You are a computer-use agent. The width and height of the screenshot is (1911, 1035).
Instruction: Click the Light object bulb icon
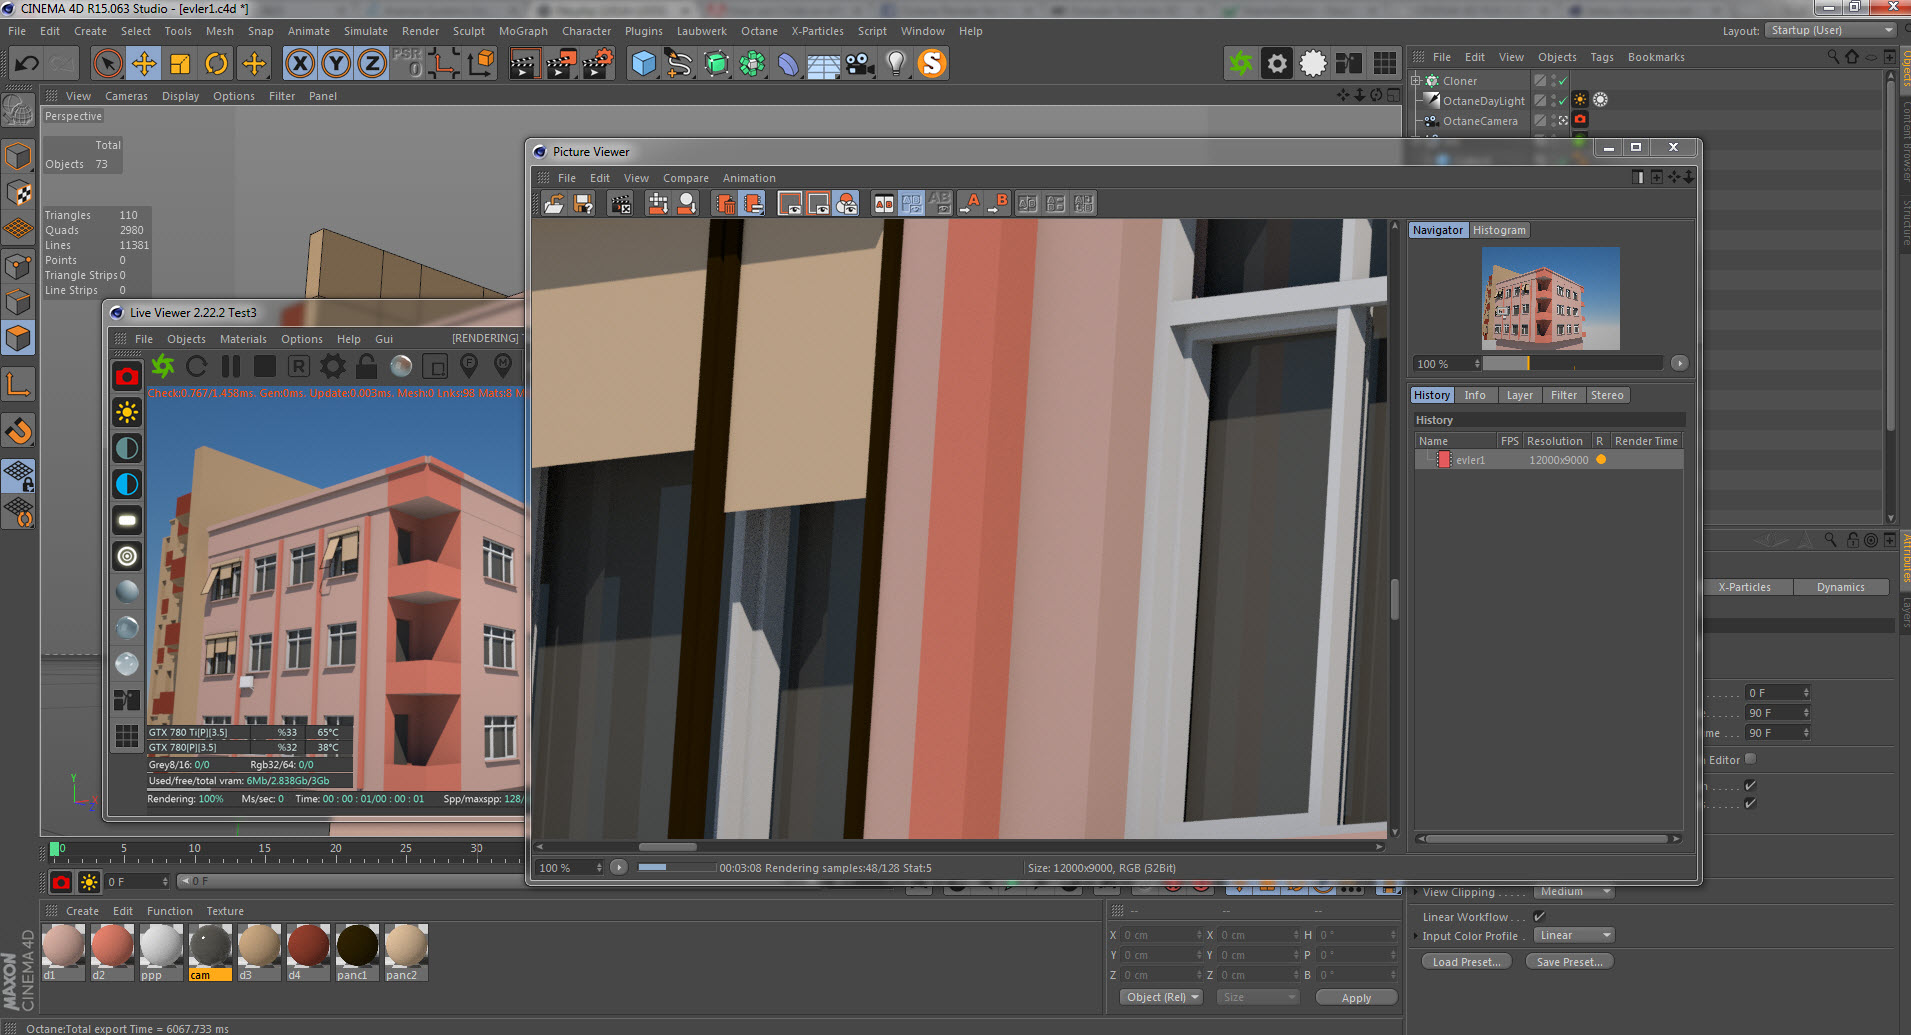point(896,64)
